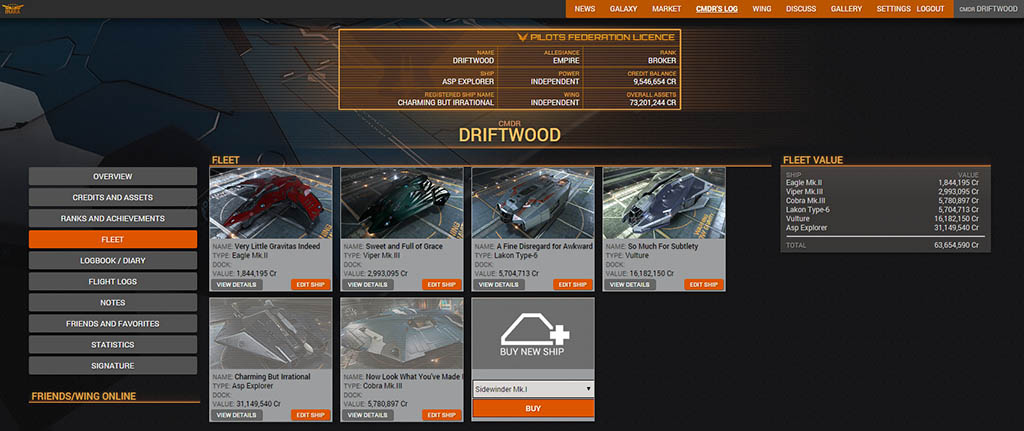Edit ship Charming But Irrational
This screenshot has height=431, width=1024.
click(311, 415)
